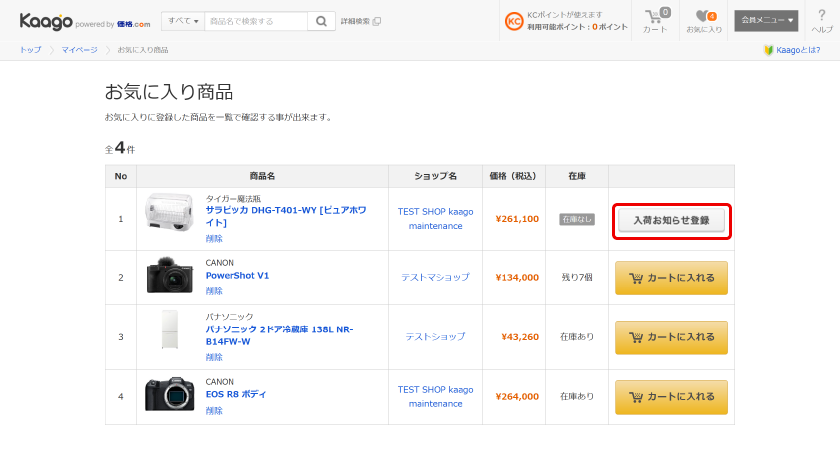Click the Kaagoとは? beginner icon link
840x450 pixels.
point(792,50)
